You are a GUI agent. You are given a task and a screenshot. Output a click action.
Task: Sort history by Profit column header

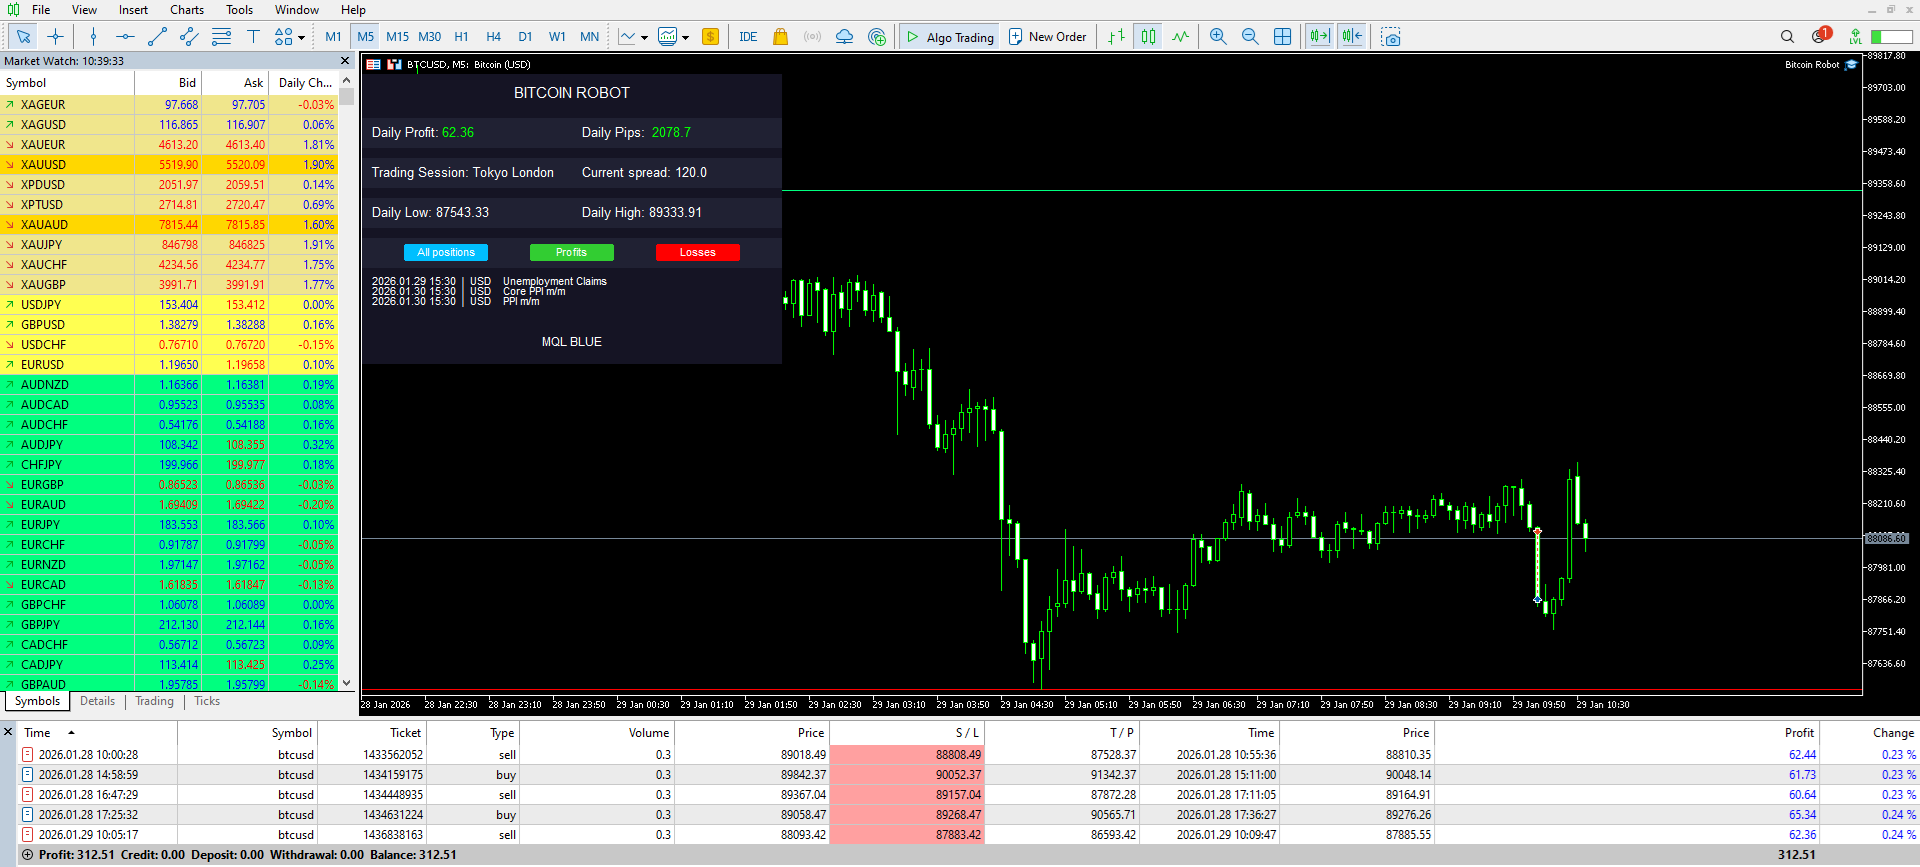1626,733
